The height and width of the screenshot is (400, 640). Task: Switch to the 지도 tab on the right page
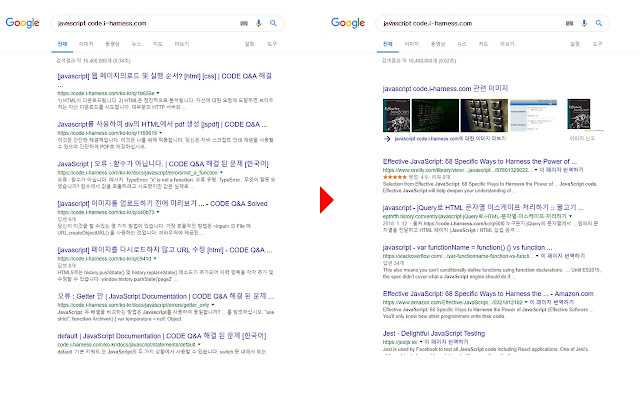point(483,44)
